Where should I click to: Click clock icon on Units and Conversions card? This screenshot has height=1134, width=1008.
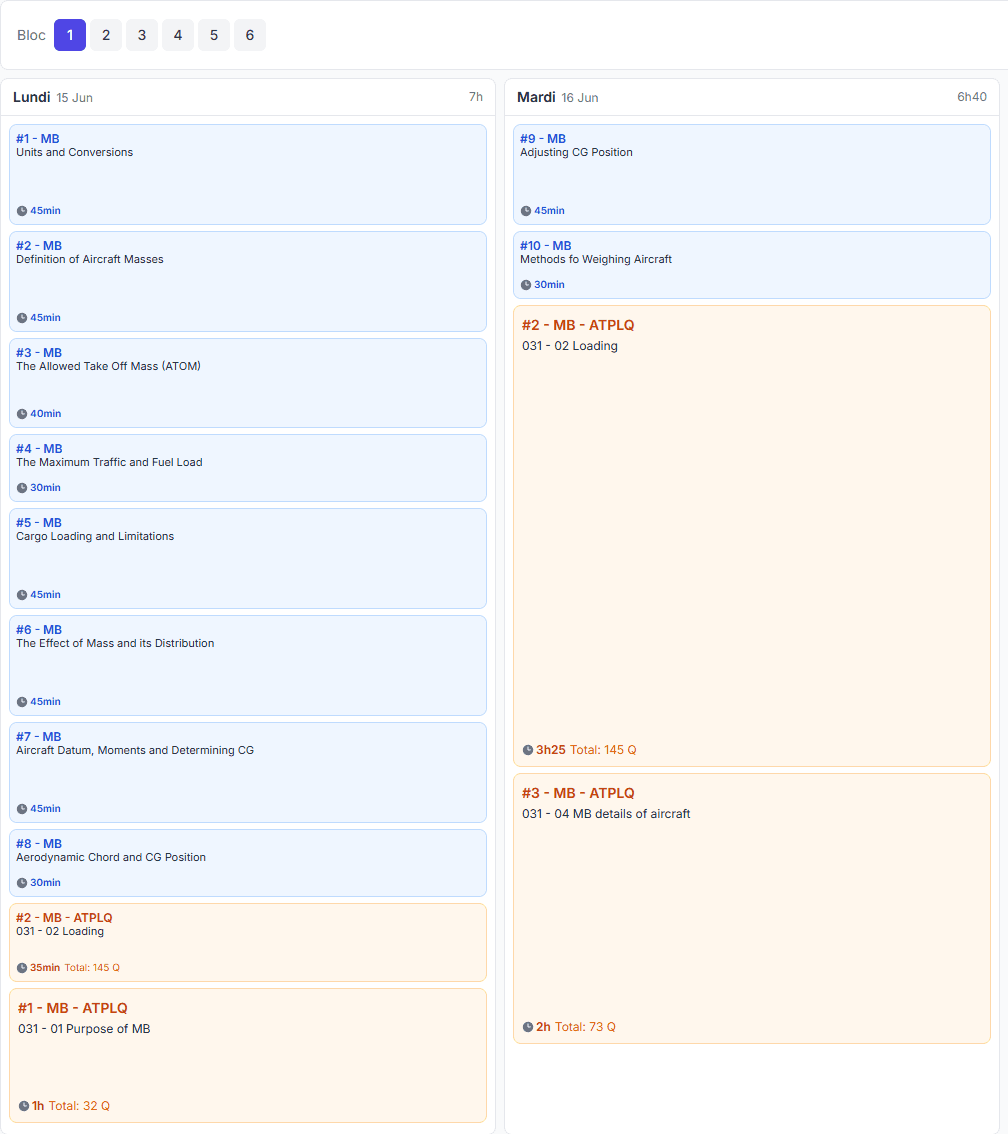22,211
